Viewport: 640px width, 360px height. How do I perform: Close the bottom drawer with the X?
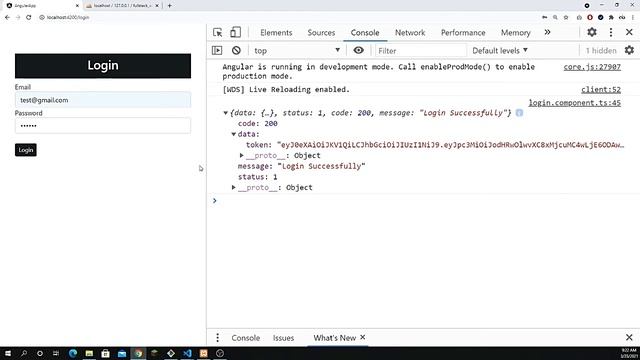pyautogui.click(x=629, y=338)
